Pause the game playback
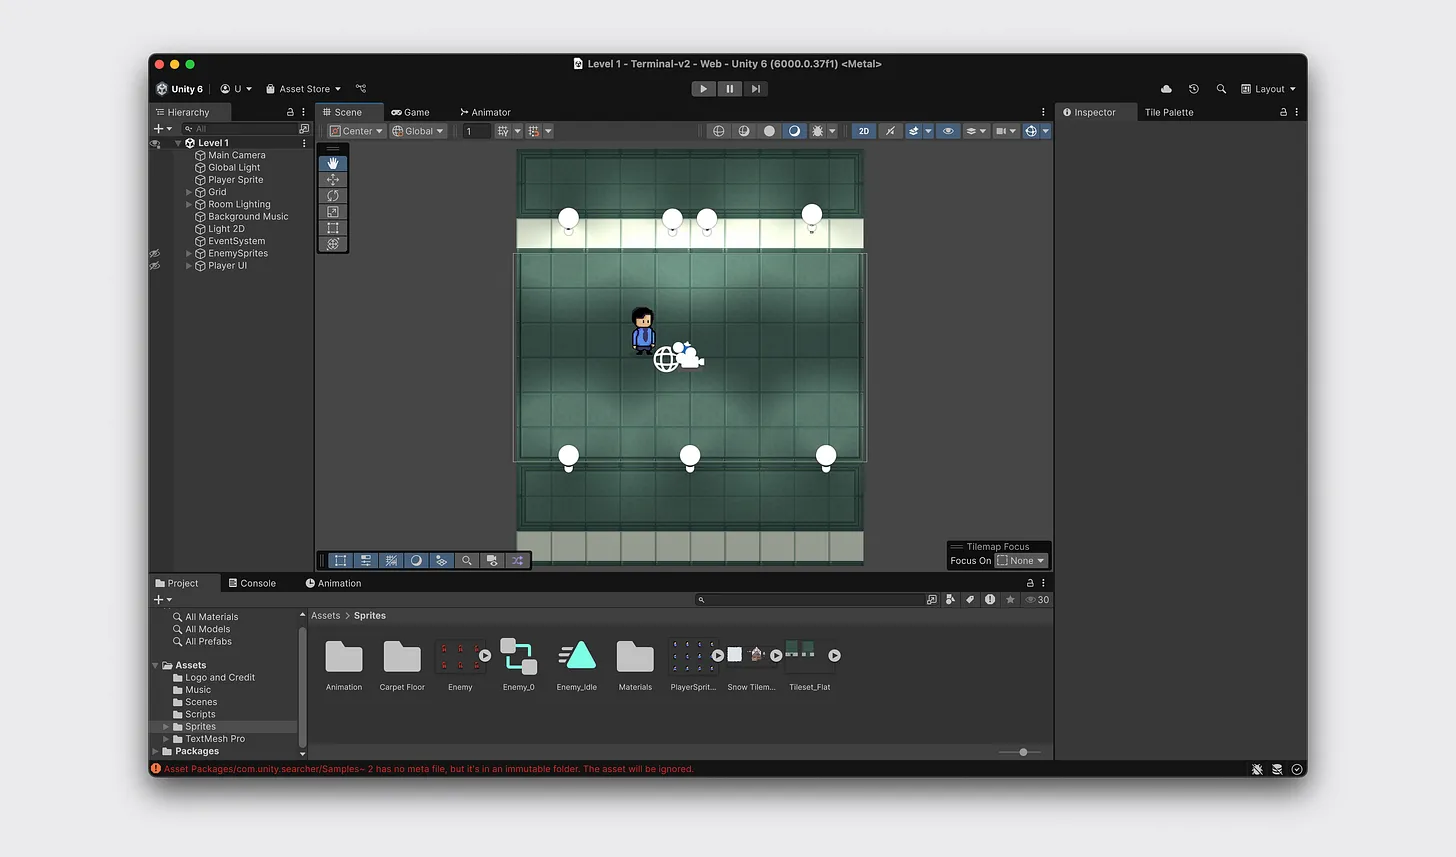The image size is (1456, 857). [729, 88]
